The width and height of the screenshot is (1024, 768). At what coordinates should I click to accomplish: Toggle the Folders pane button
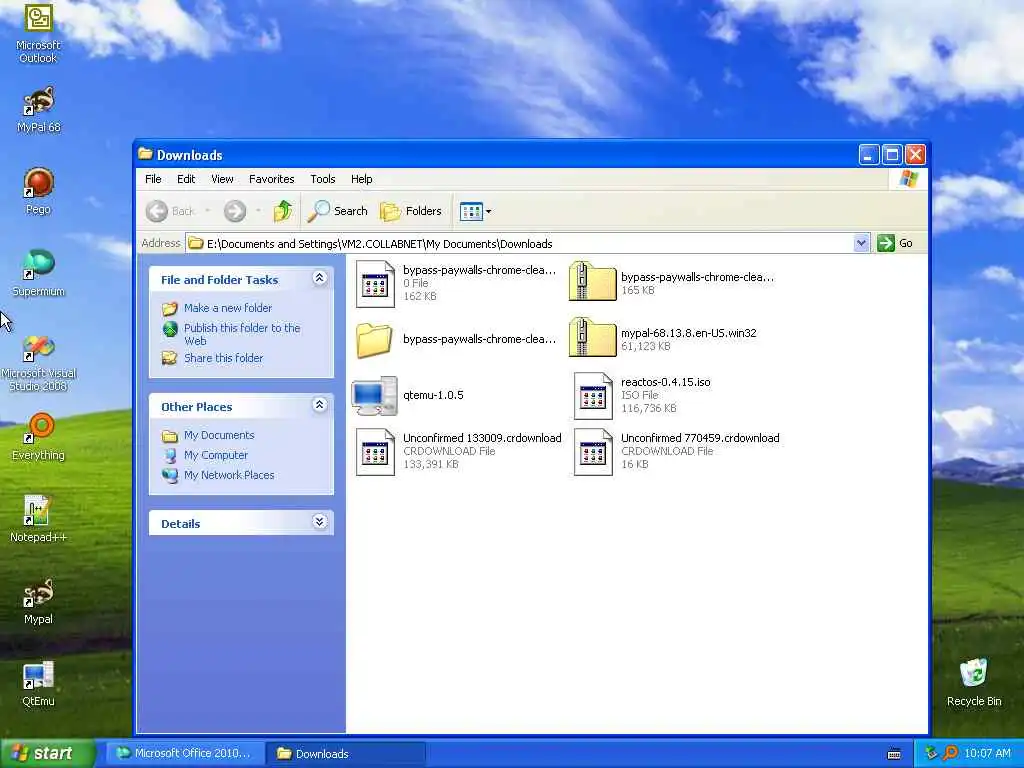[411, 211]
